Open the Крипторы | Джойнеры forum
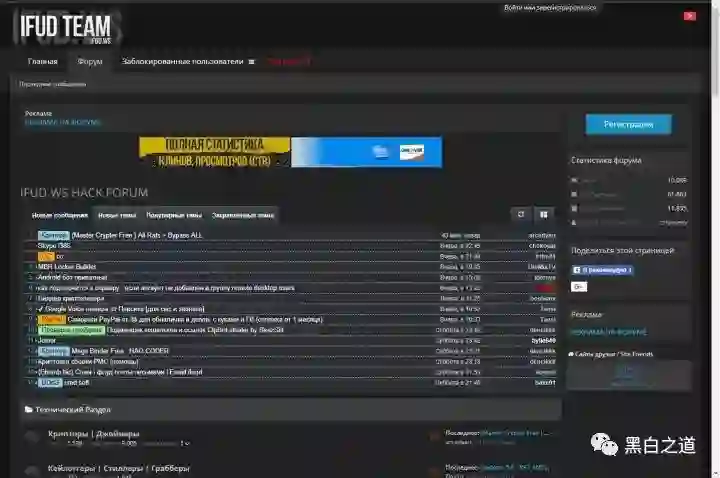The image size is (720, 478). coord(94,433)
